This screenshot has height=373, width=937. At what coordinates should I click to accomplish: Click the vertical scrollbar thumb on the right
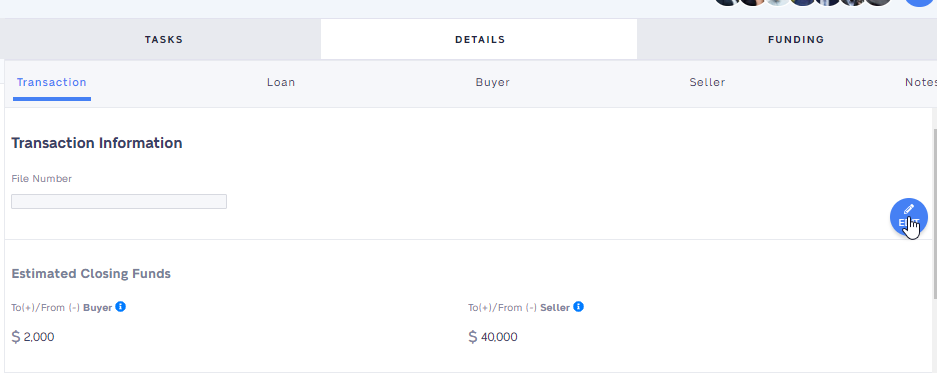click(935, 212)
